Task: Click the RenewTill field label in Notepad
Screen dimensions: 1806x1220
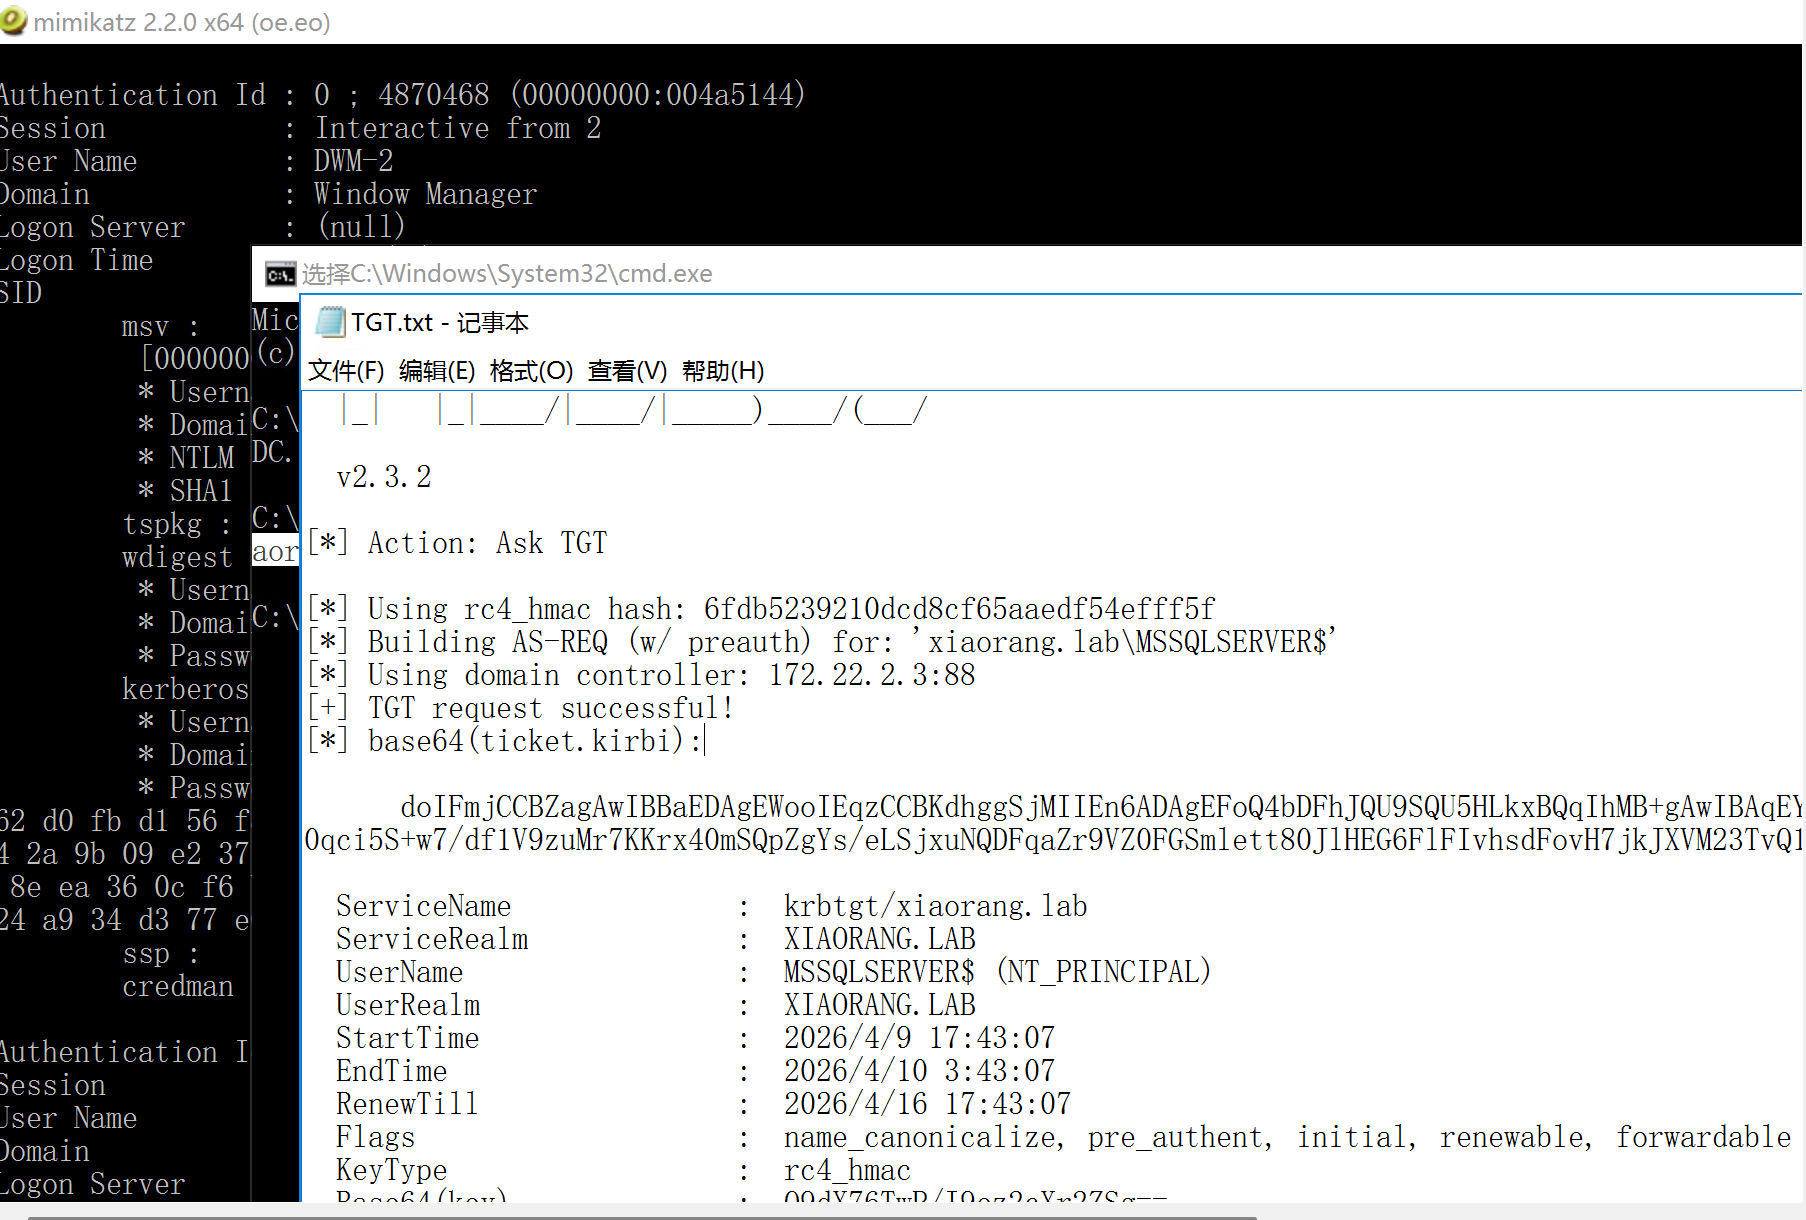Action: [407, 1104]
